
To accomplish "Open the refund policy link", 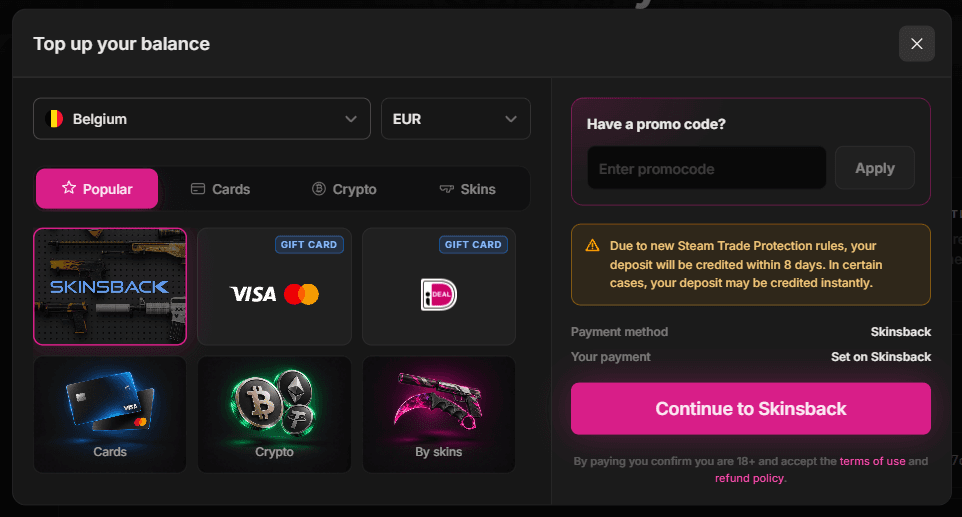I will [749, 478].
